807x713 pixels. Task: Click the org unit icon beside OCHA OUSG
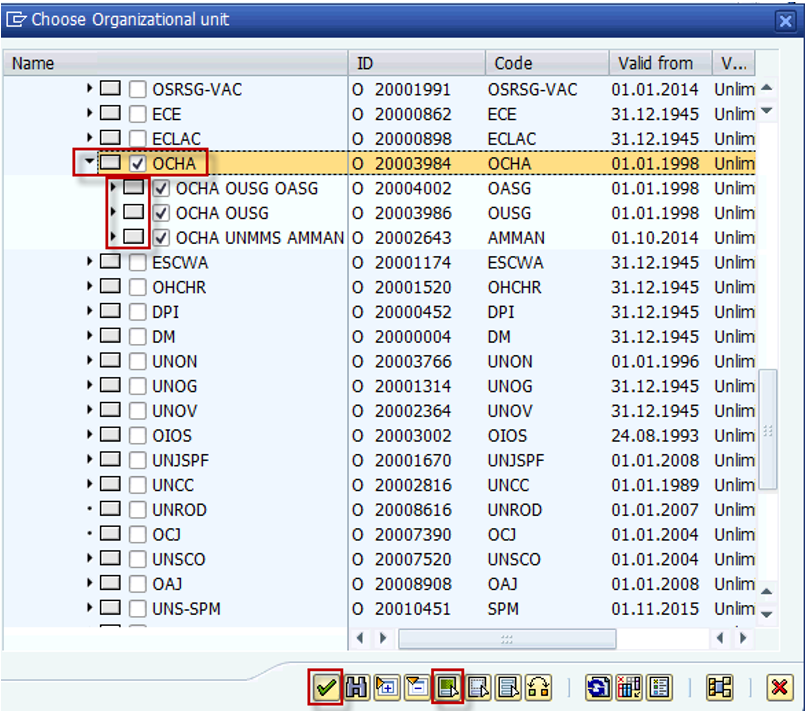134,212
